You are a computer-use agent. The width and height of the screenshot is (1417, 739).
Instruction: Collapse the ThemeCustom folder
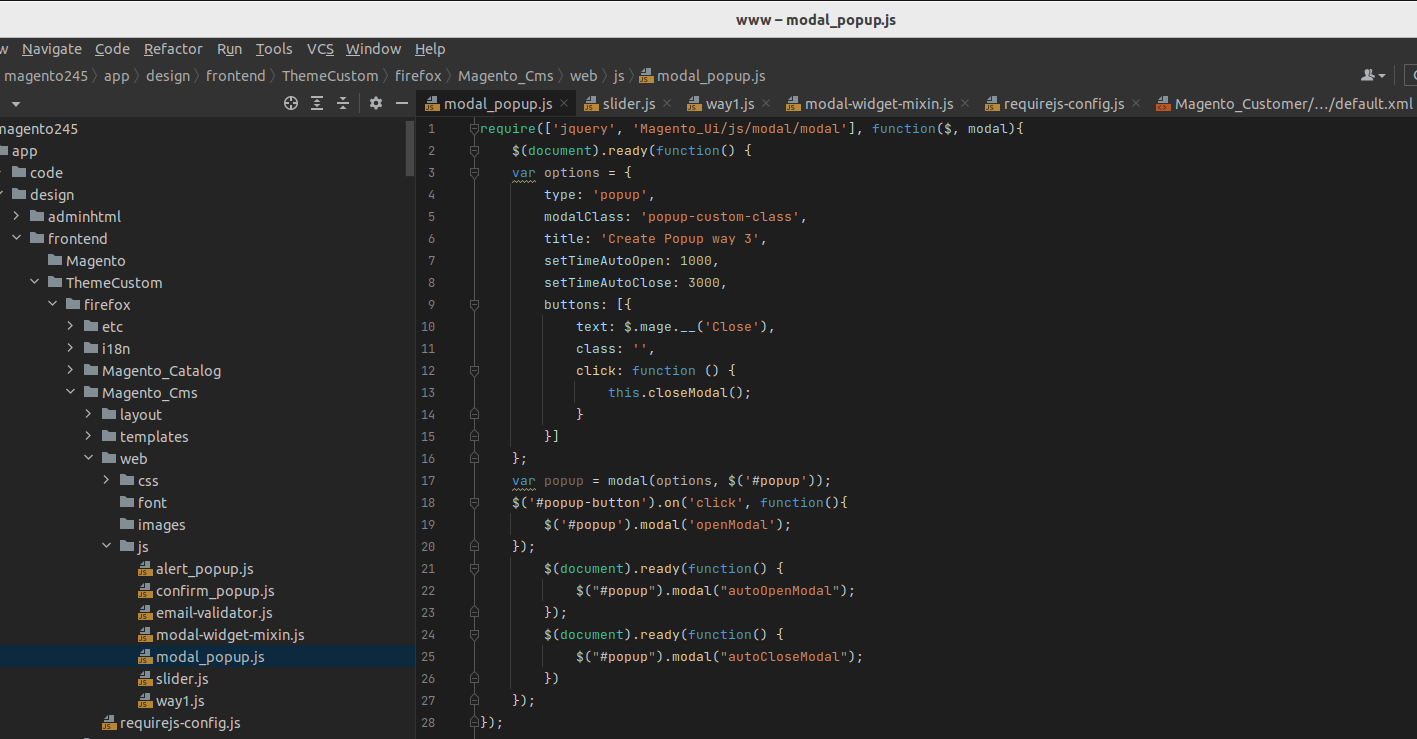click(x=35, y=283)
